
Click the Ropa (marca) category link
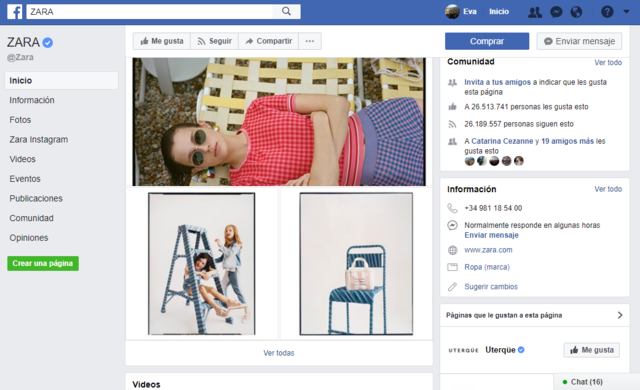(487, 267)
